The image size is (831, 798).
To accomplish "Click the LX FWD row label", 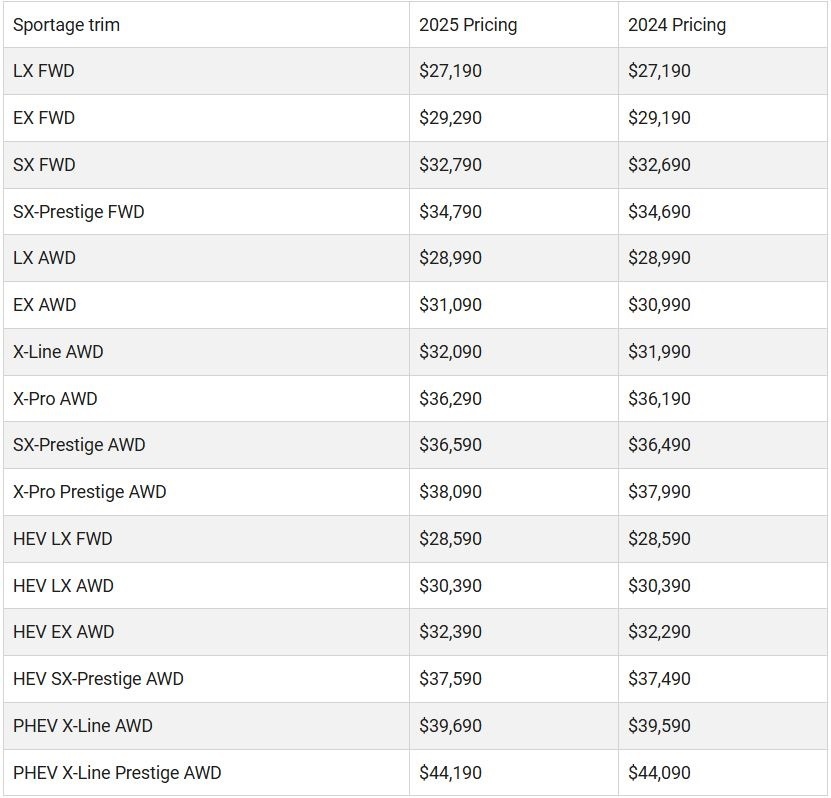I will 43,71.
